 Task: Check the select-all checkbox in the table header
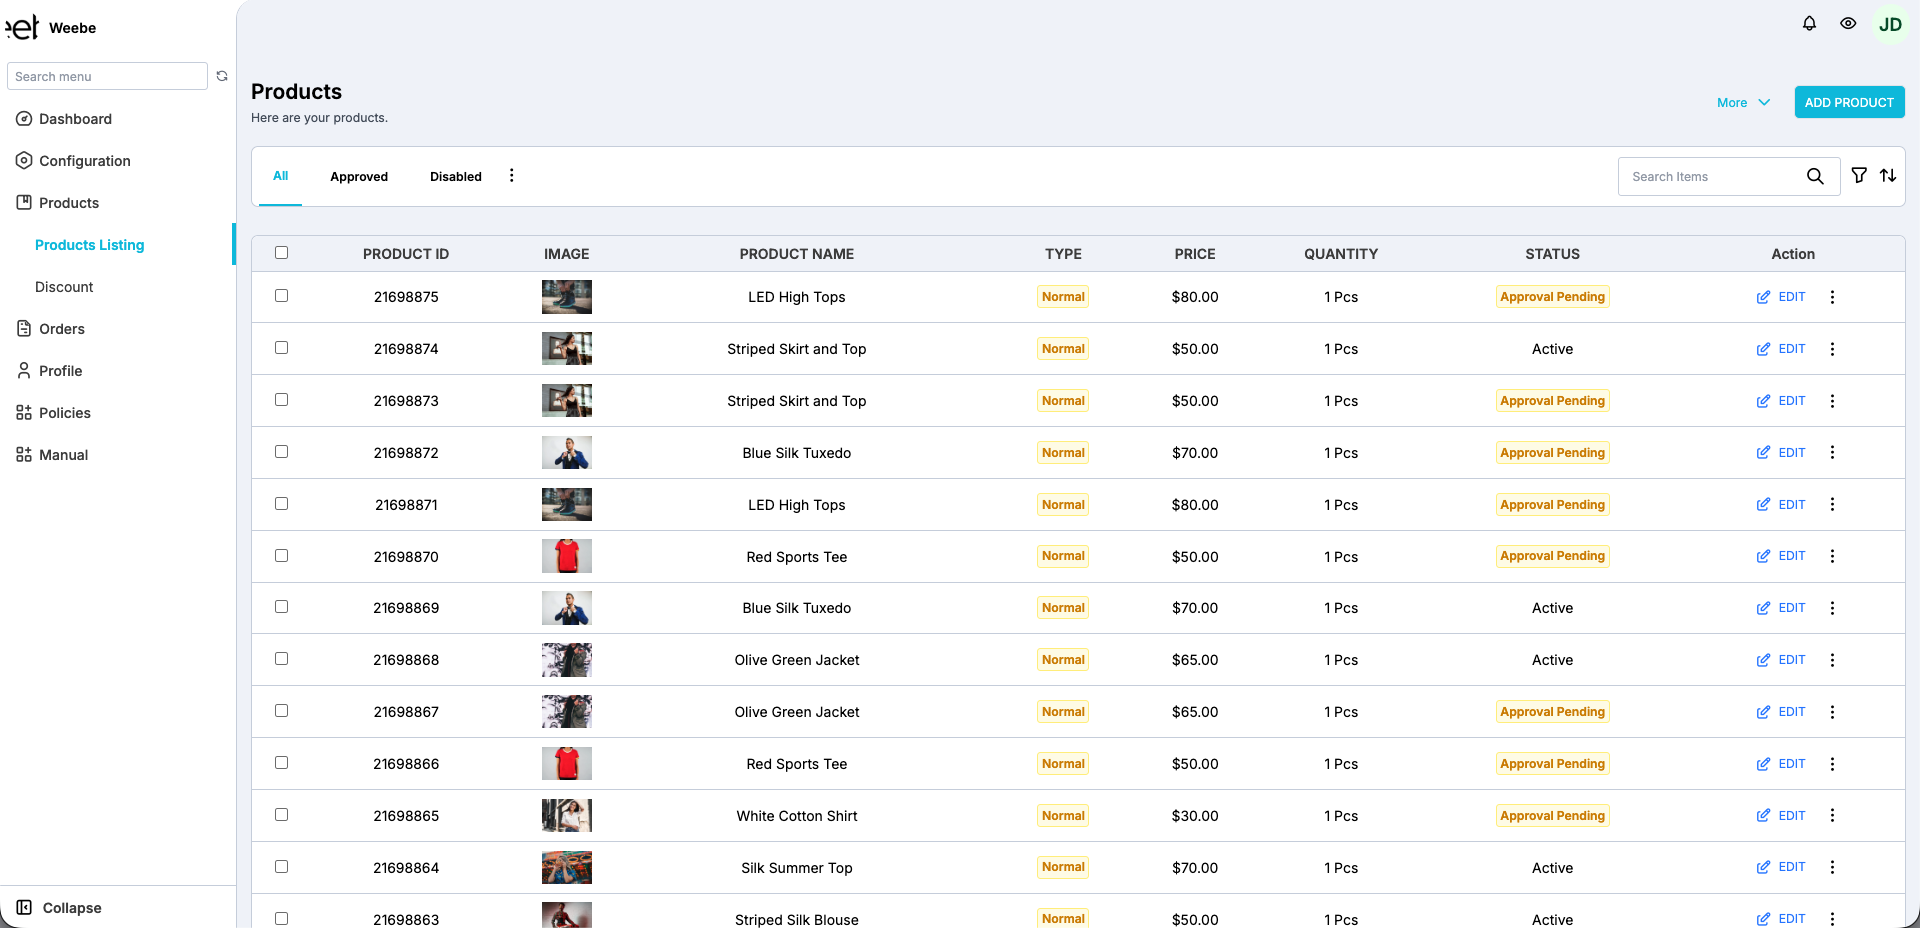pyautogui.click(x=281, y=253)
